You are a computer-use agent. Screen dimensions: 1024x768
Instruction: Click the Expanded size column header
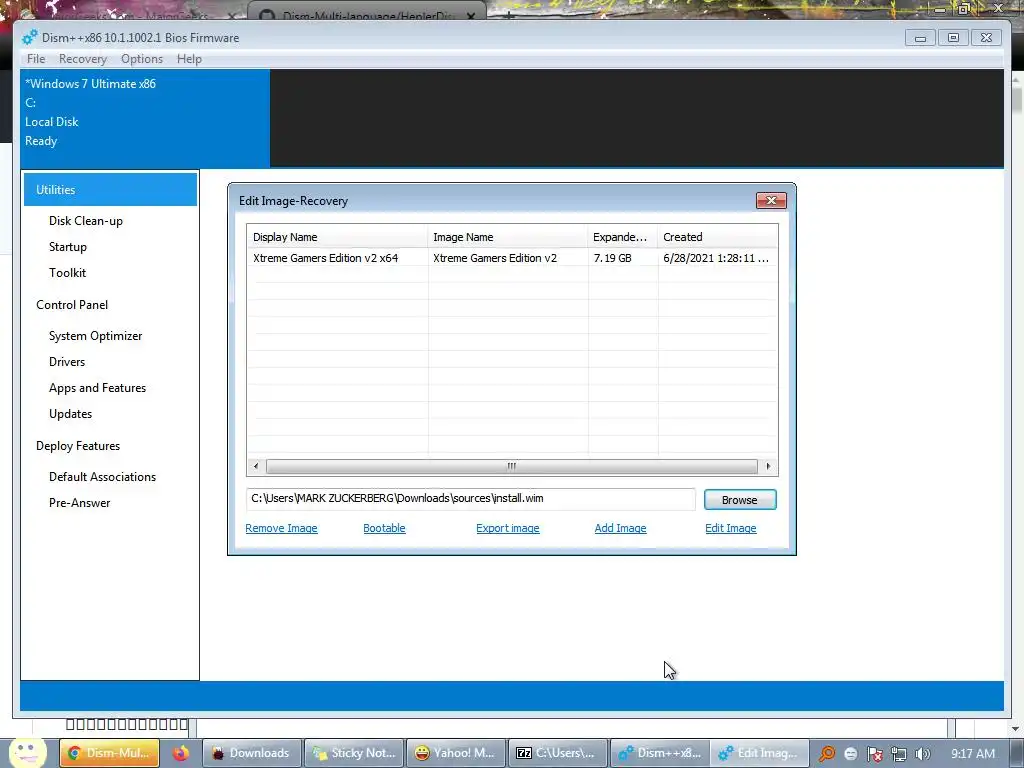pos(622,237)
